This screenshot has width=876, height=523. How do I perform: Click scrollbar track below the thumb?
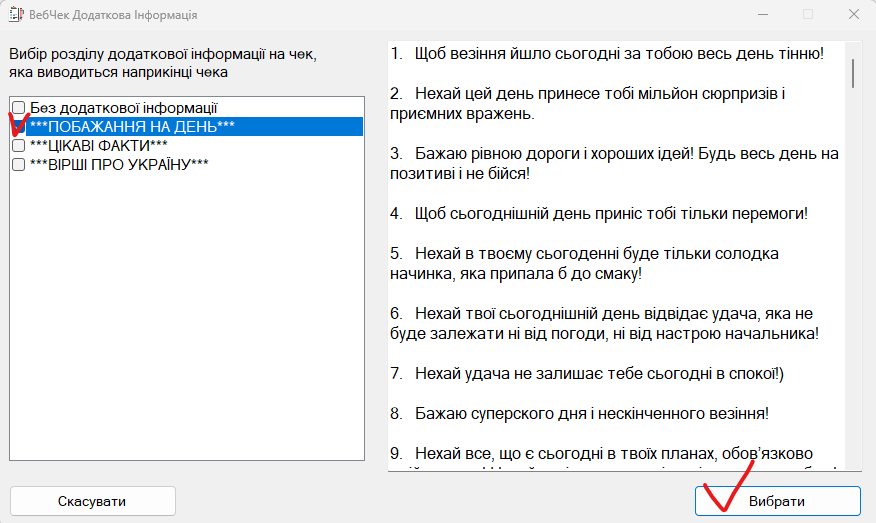click(x=852, y=300)
